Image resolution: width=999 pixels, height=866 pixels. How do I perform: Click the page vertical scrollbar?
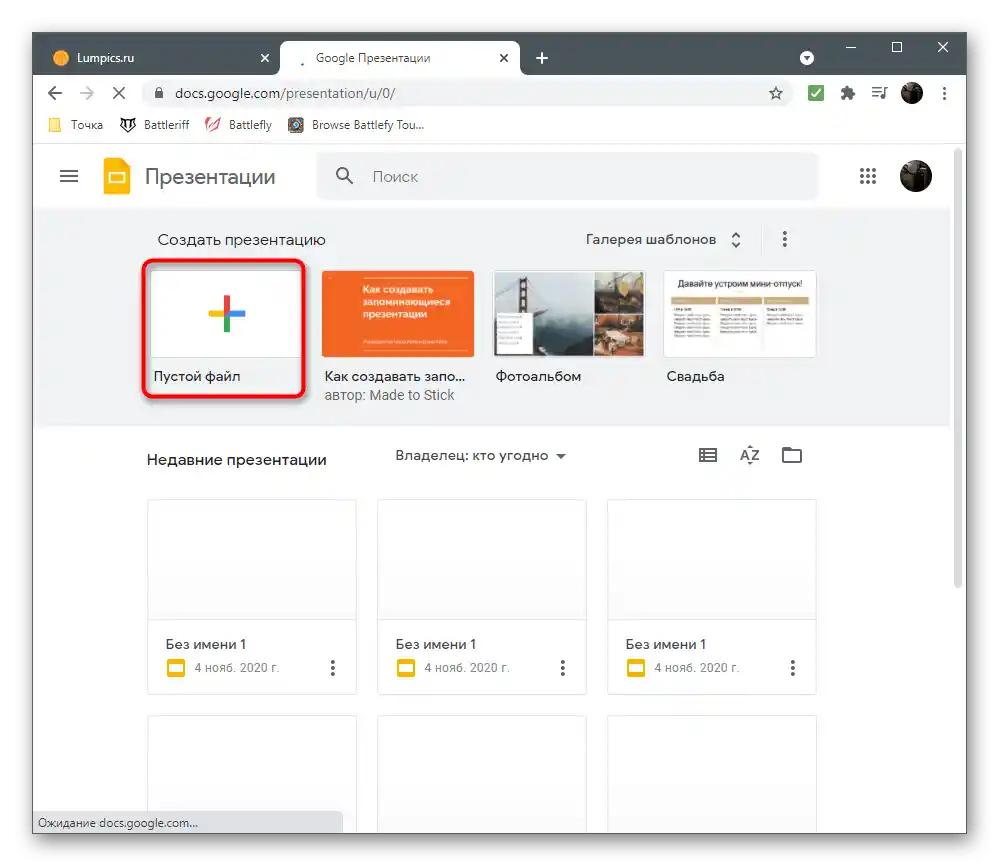pyautogui.click(x=957, y=368)
